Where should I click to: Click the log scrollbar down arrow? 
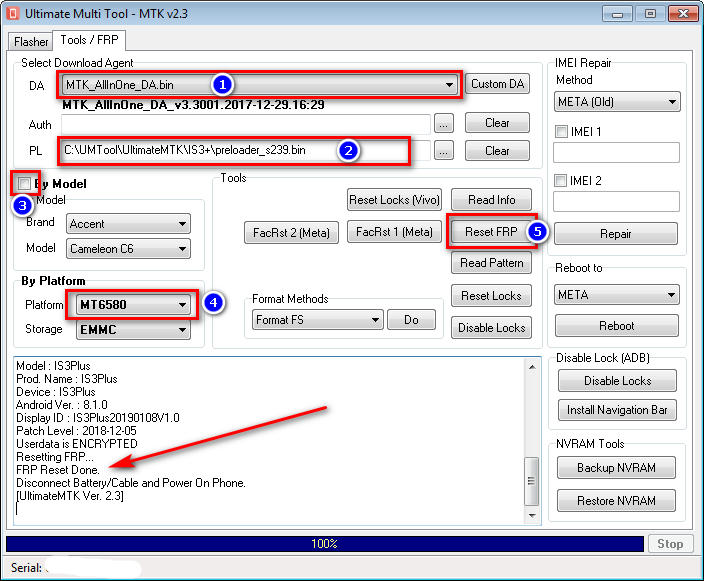click(x=532, y=515)
